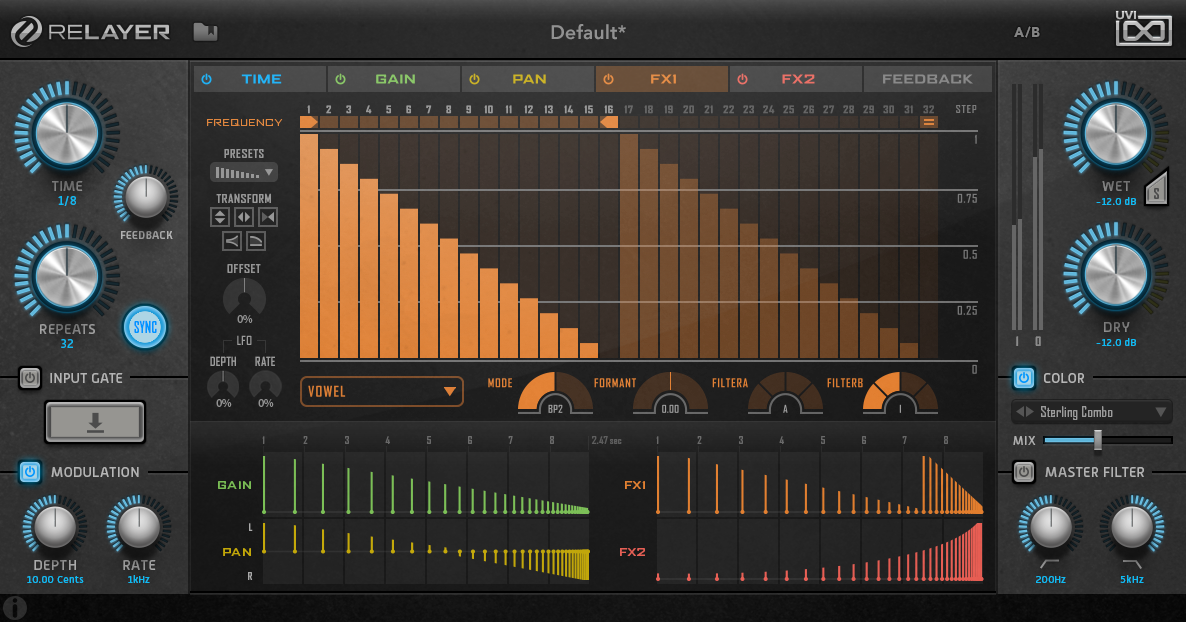Switch to the FX1 tab

click(x=662, y=79)
